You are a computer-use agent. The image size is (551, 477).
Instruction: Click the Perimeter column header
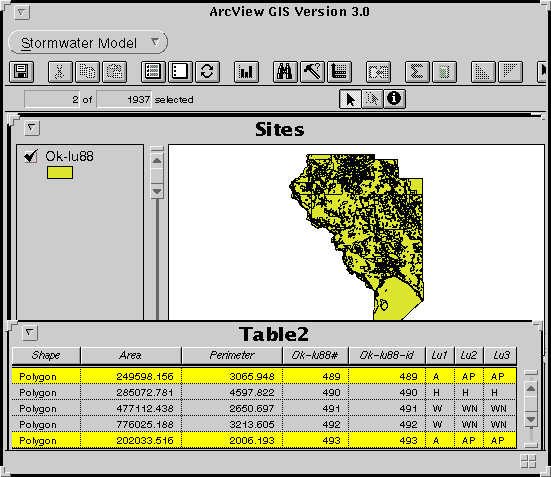coord(232,355)
